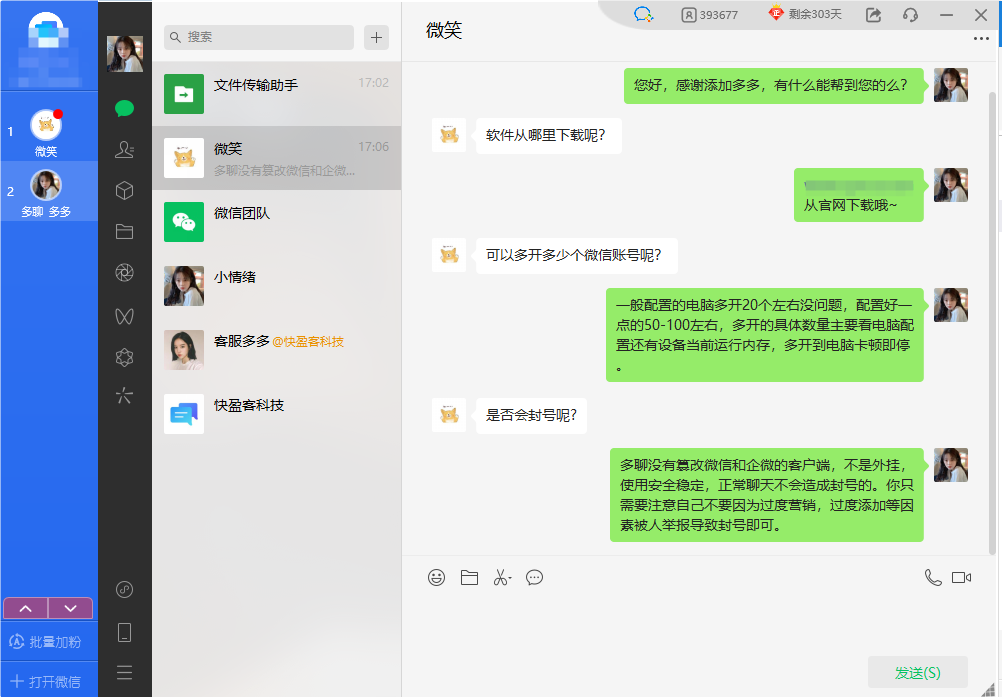Focus the 搜索 search field
1002x697 pixels.
click(259, 38)
